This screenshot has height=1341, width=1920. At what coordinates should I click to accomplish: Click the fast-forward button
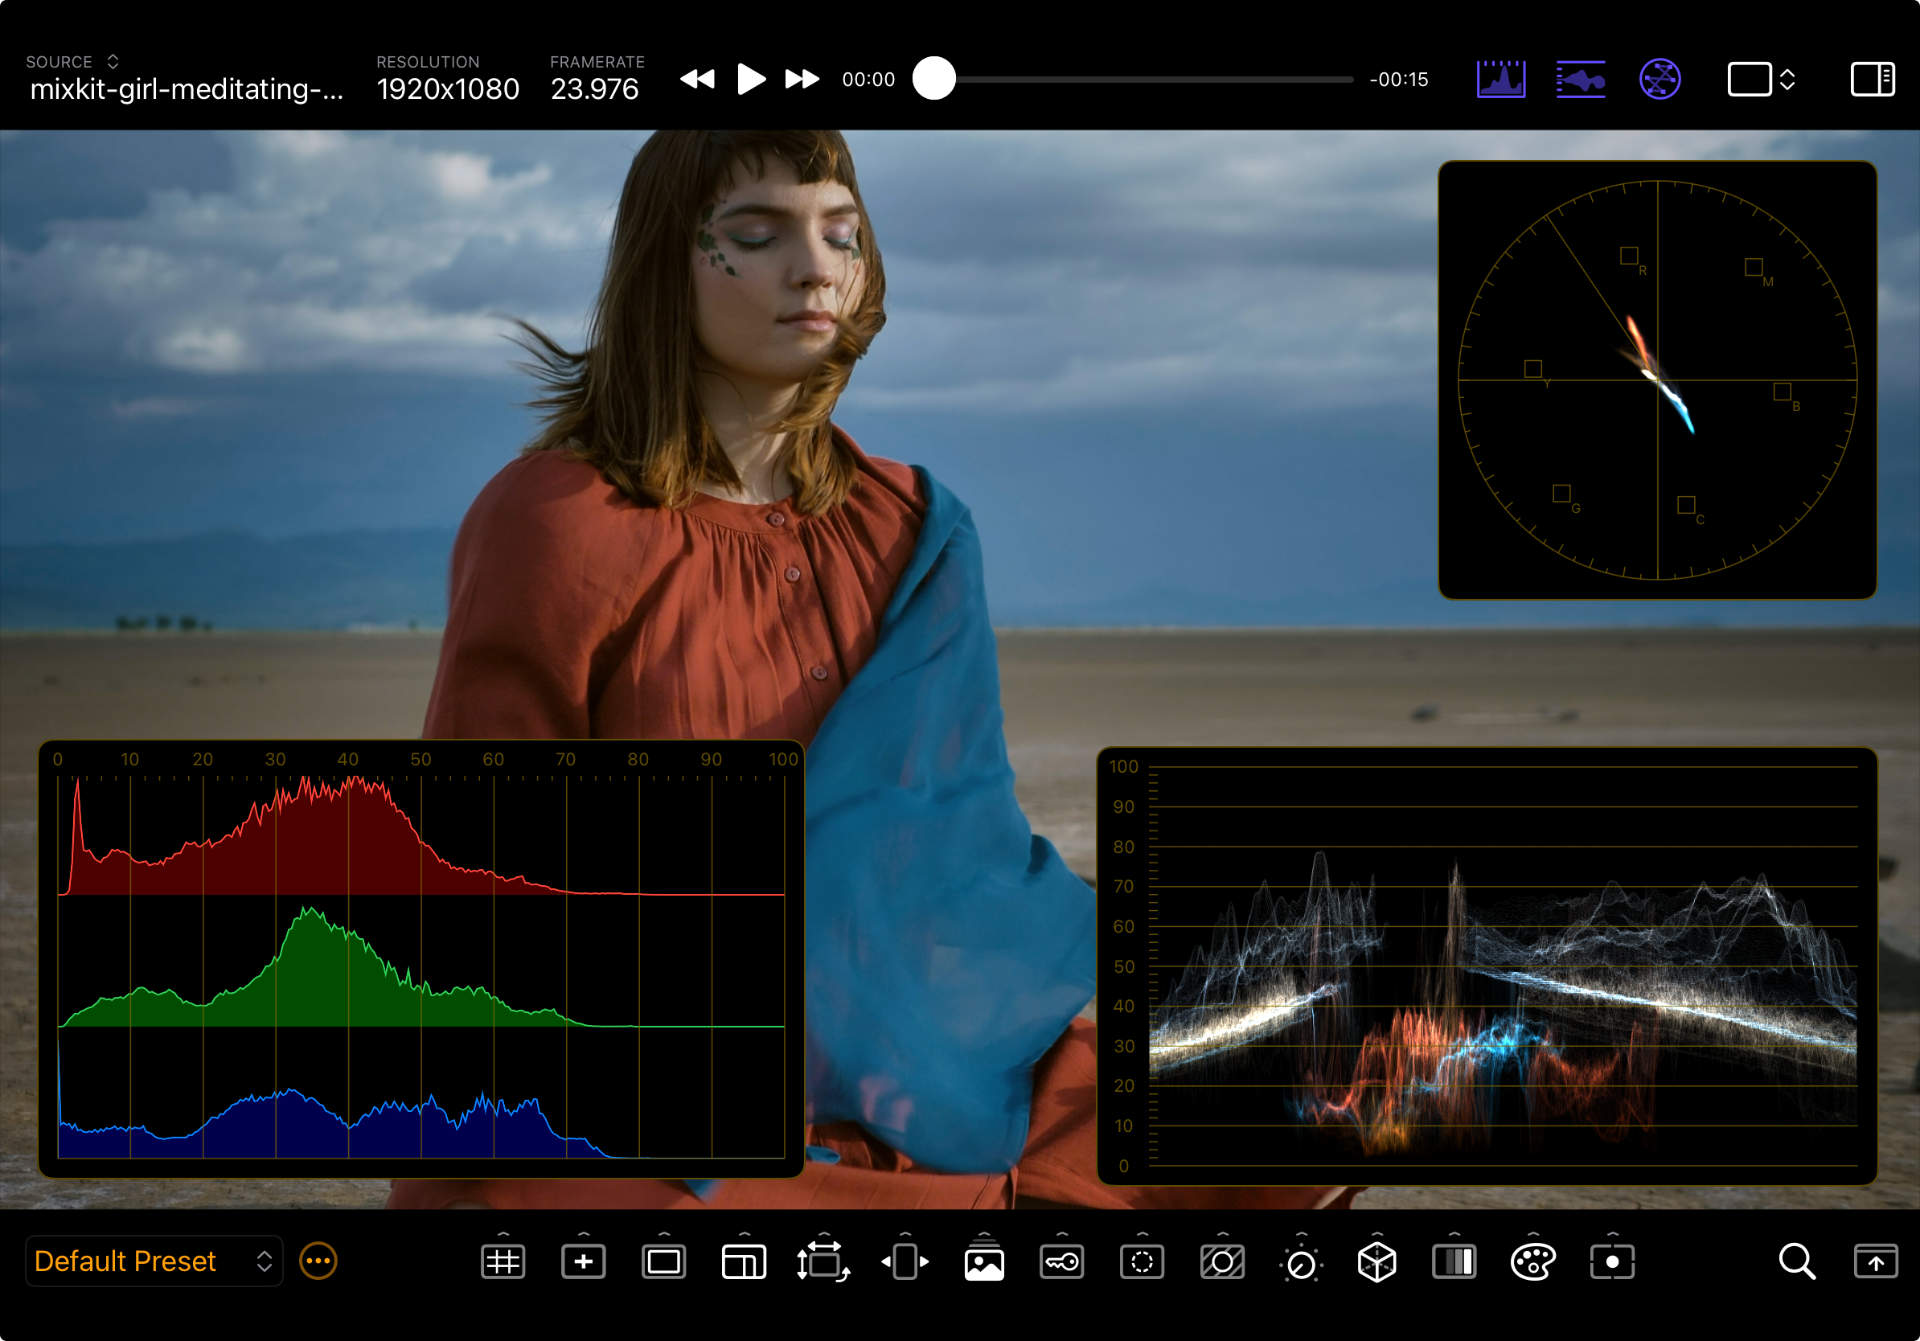[801, 79]
